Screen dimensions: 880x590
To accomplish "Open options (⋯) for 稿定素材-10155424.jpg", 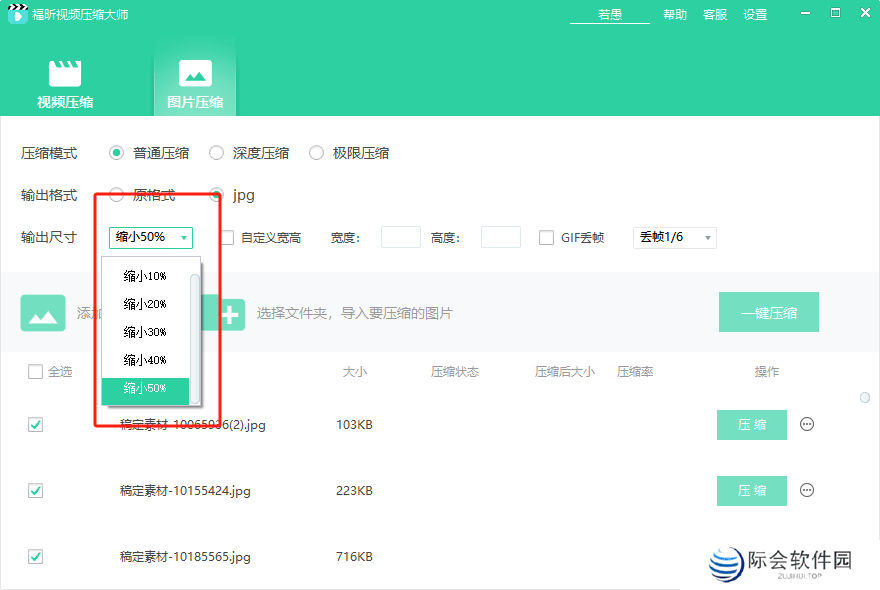I will [806, 491].
